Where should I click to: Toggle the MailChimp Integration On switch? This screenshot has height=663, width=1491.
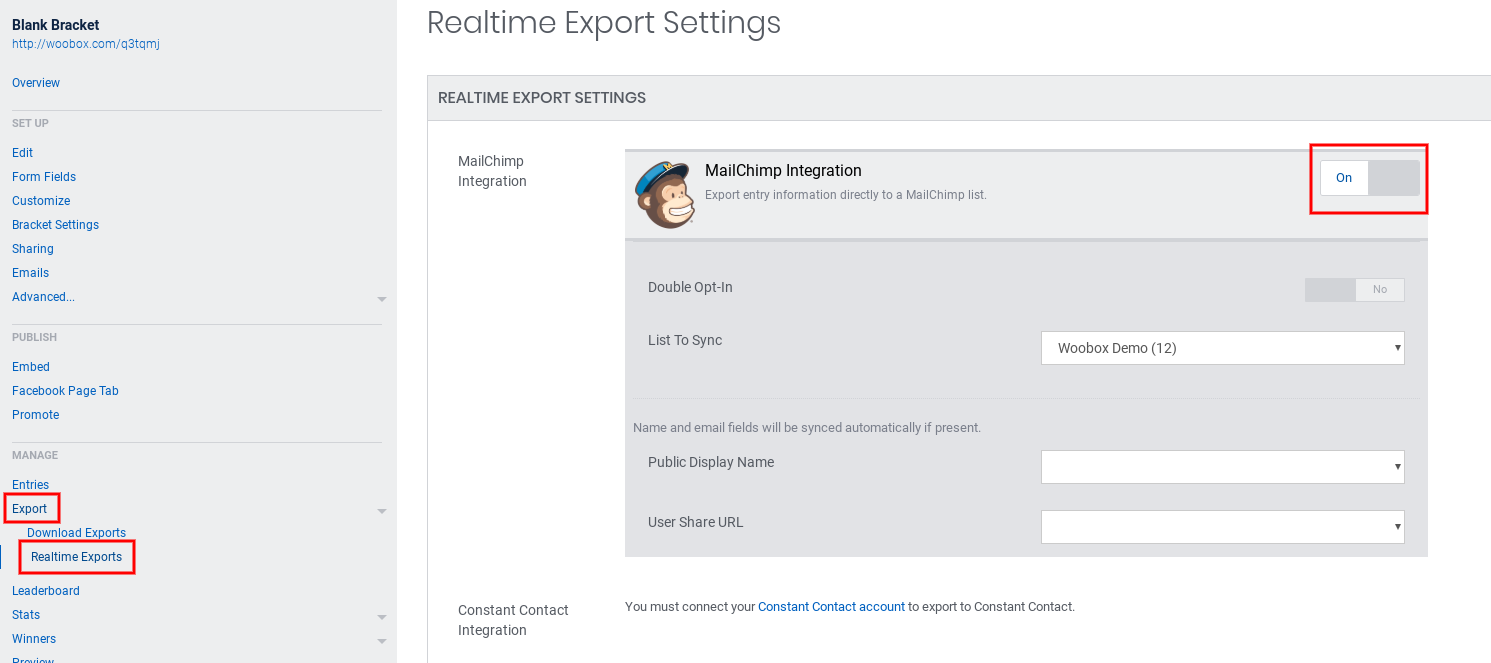coord(1369,178)
